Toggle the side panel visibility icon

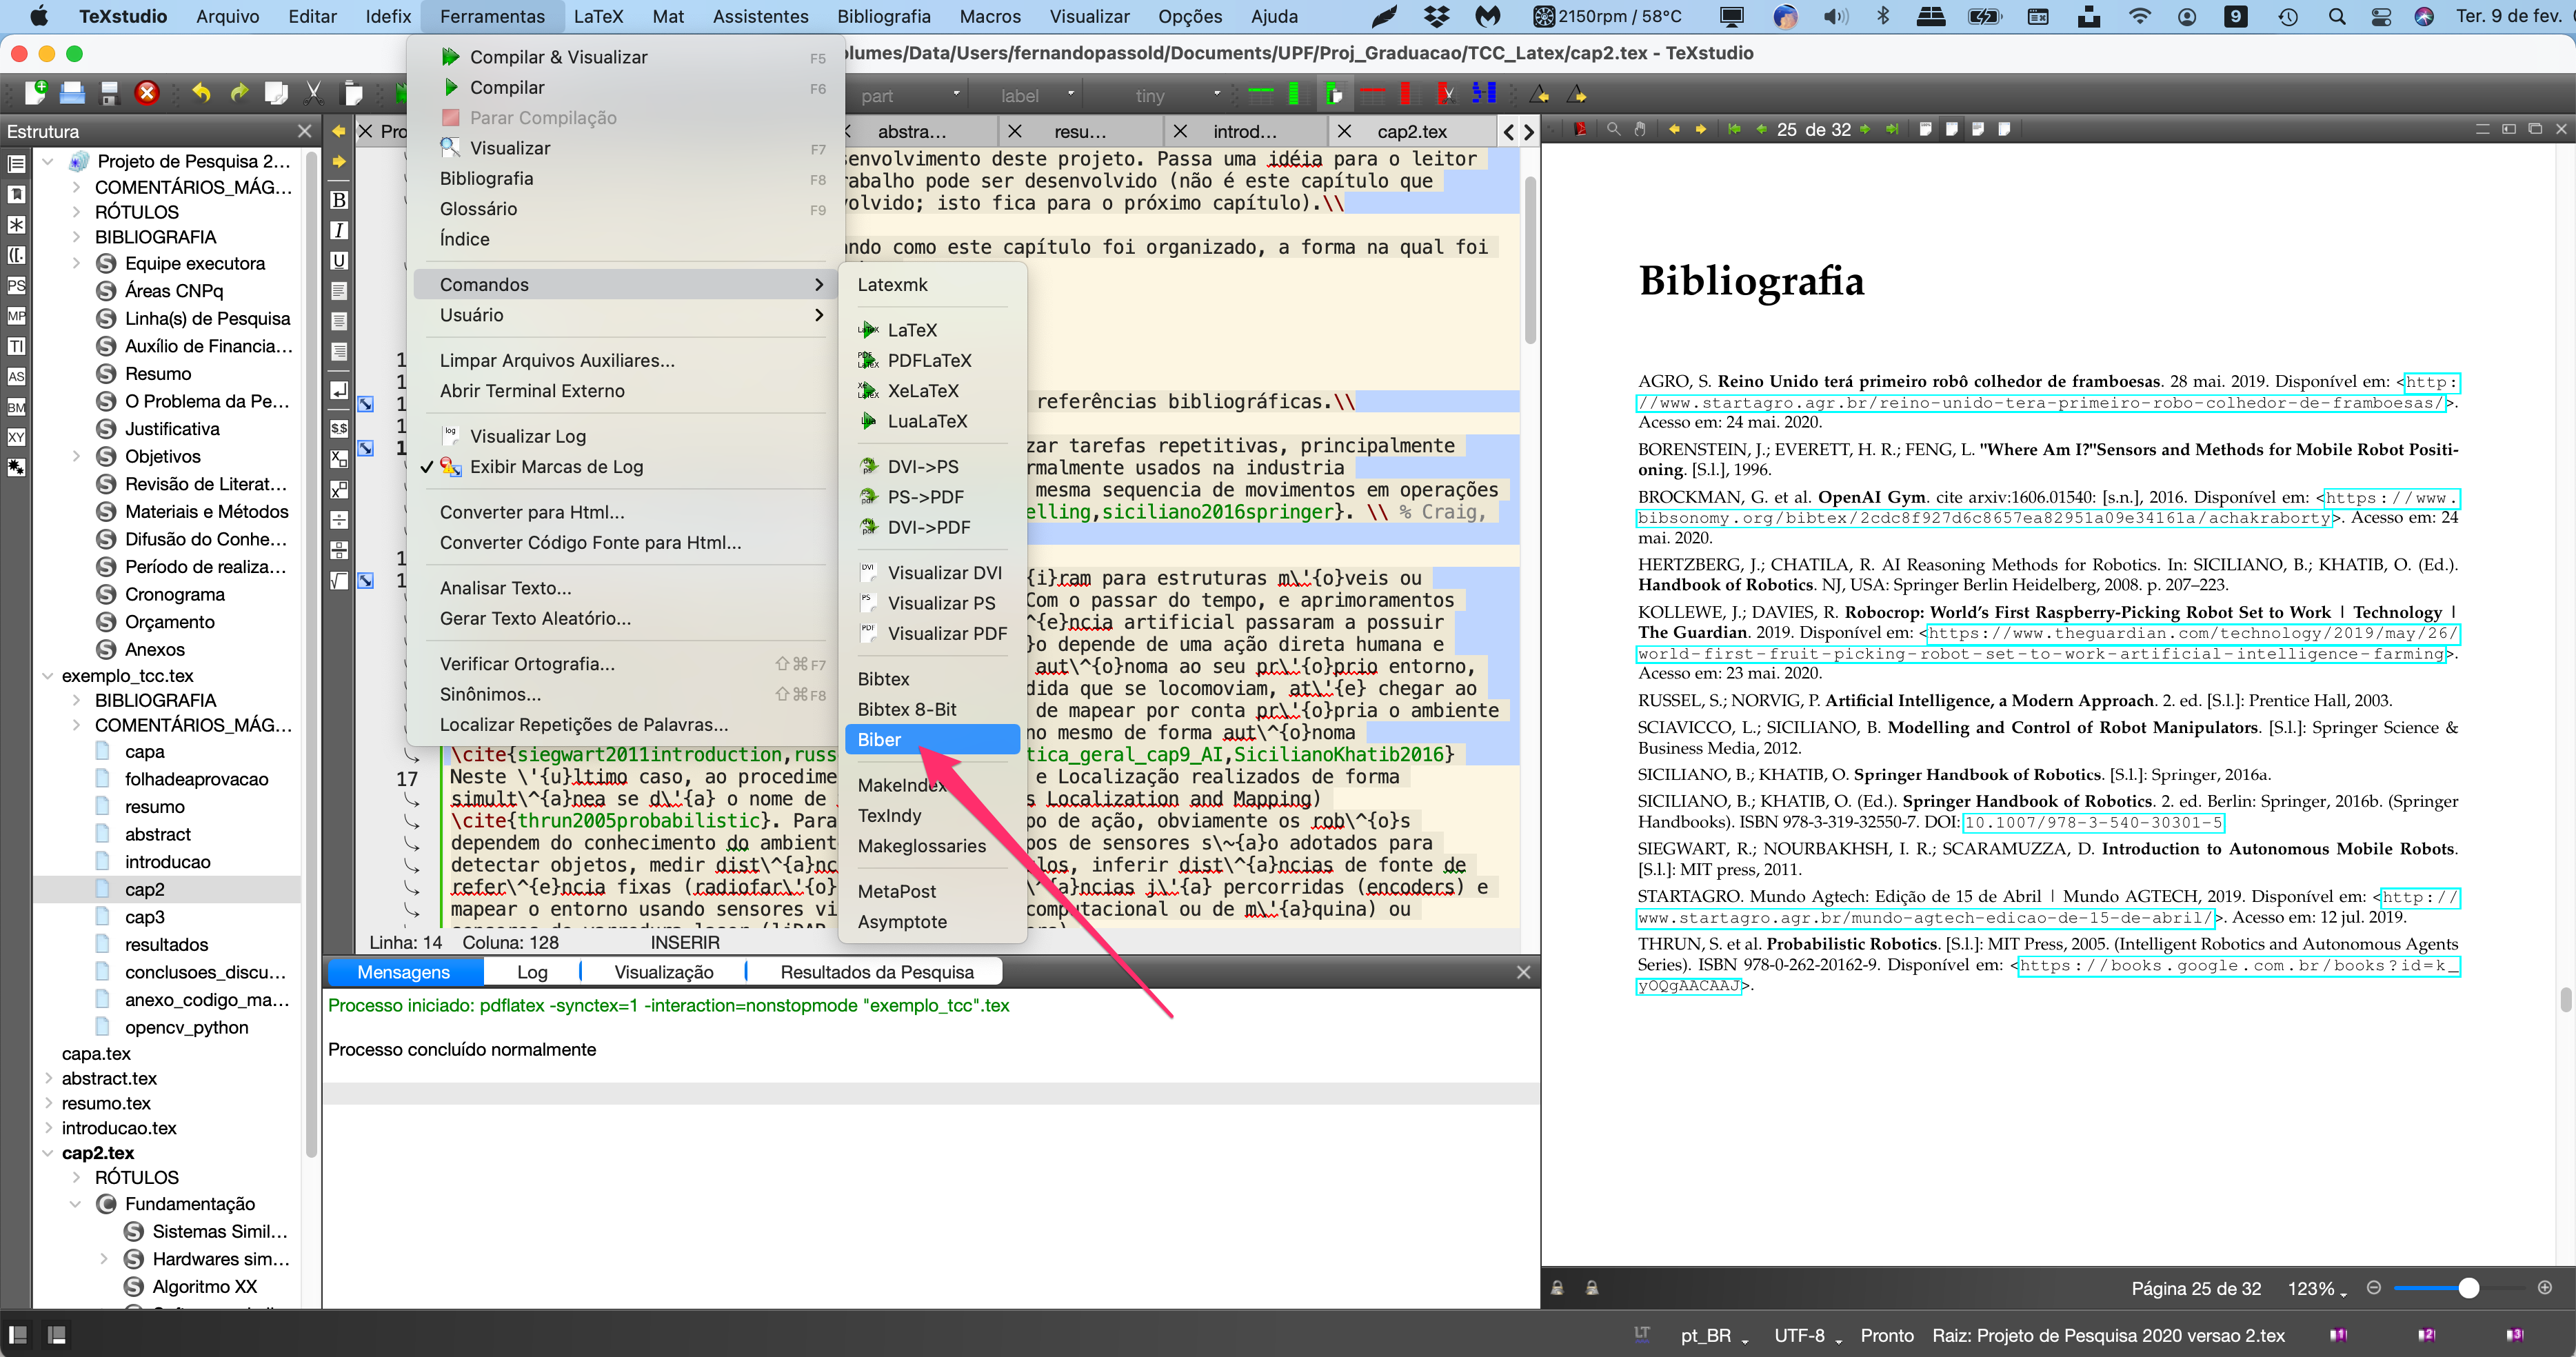click(x=18, y=1335)
